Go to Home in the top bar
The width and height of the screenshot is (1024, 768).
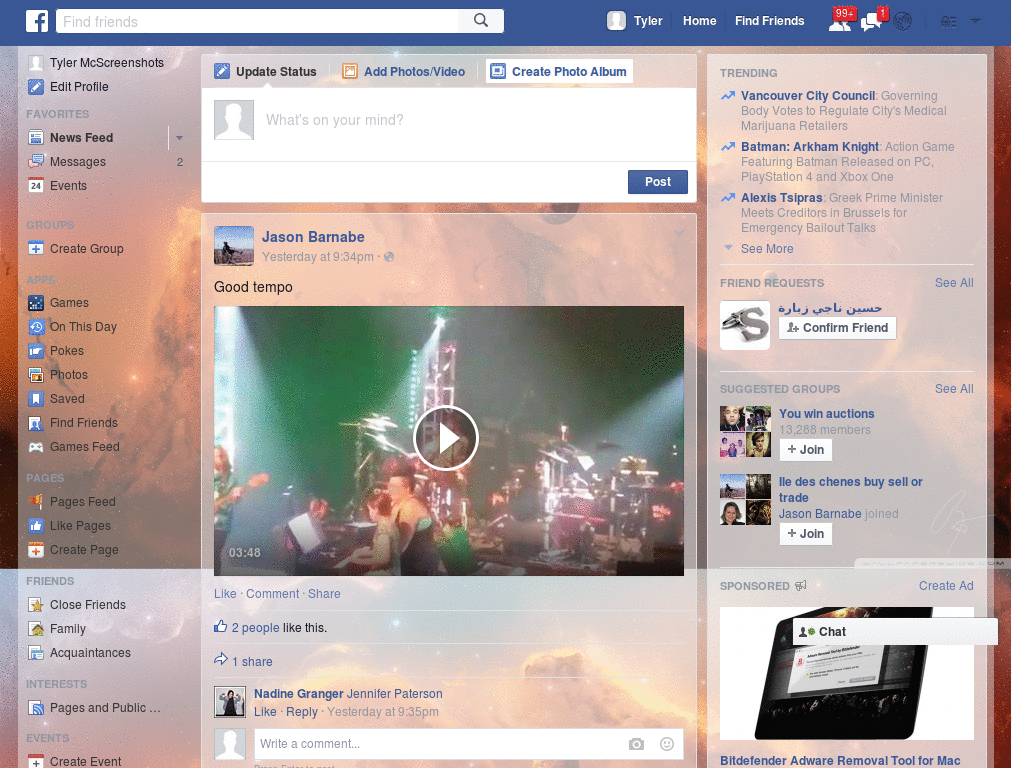click(699, 21)
